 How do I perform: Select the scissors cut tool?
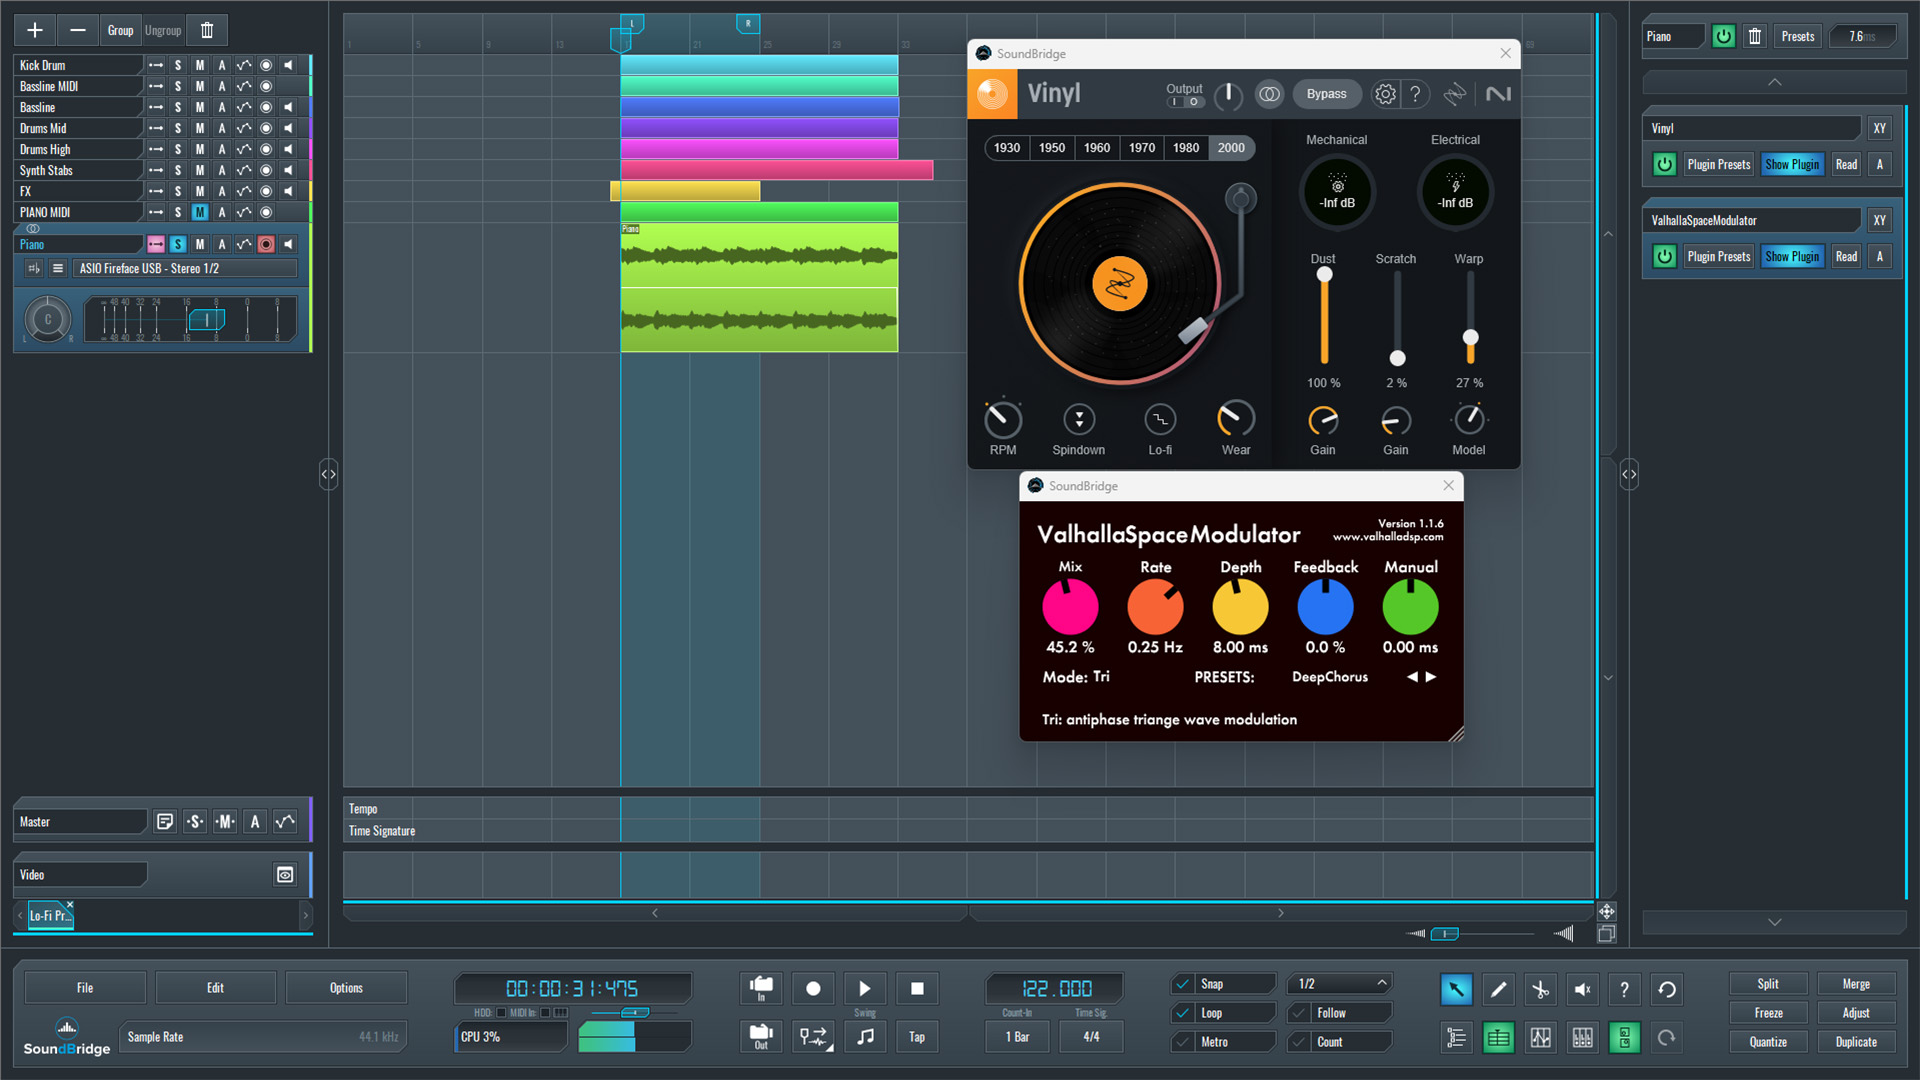[1540, 989]
